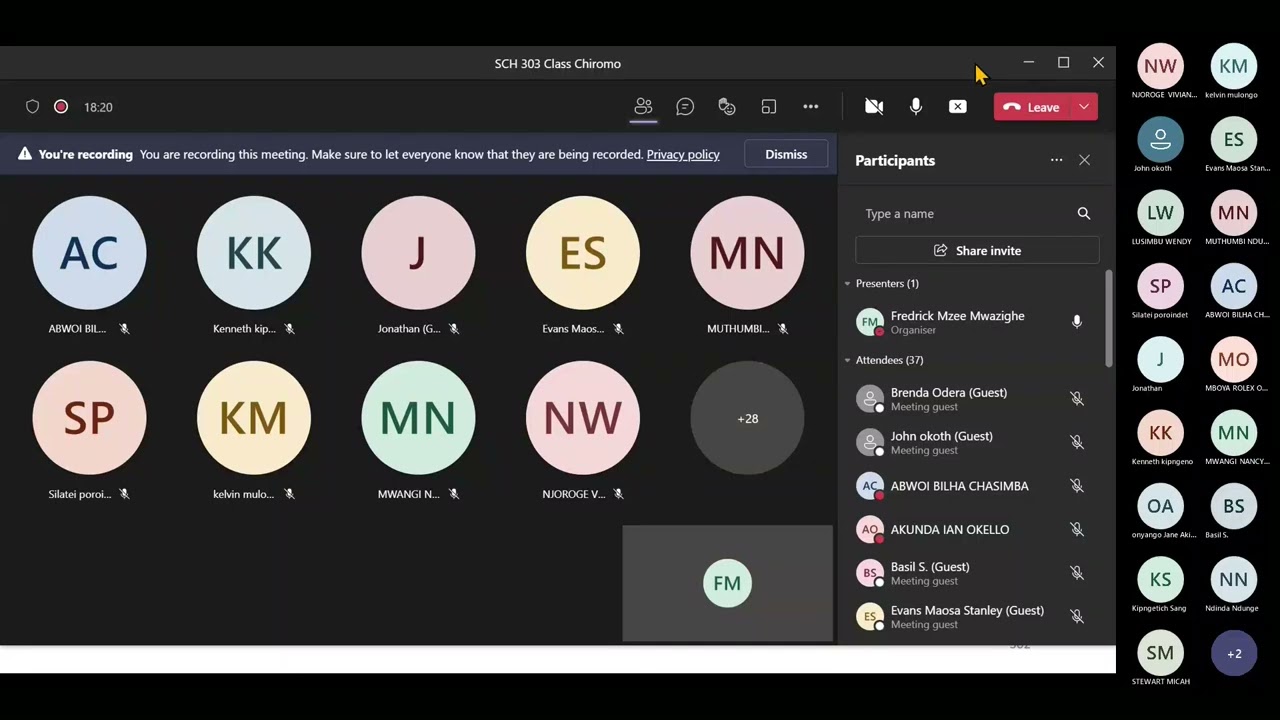Click the stop sharing screen icon
This screenshot has height=720, width=1280.
(958, 107)
